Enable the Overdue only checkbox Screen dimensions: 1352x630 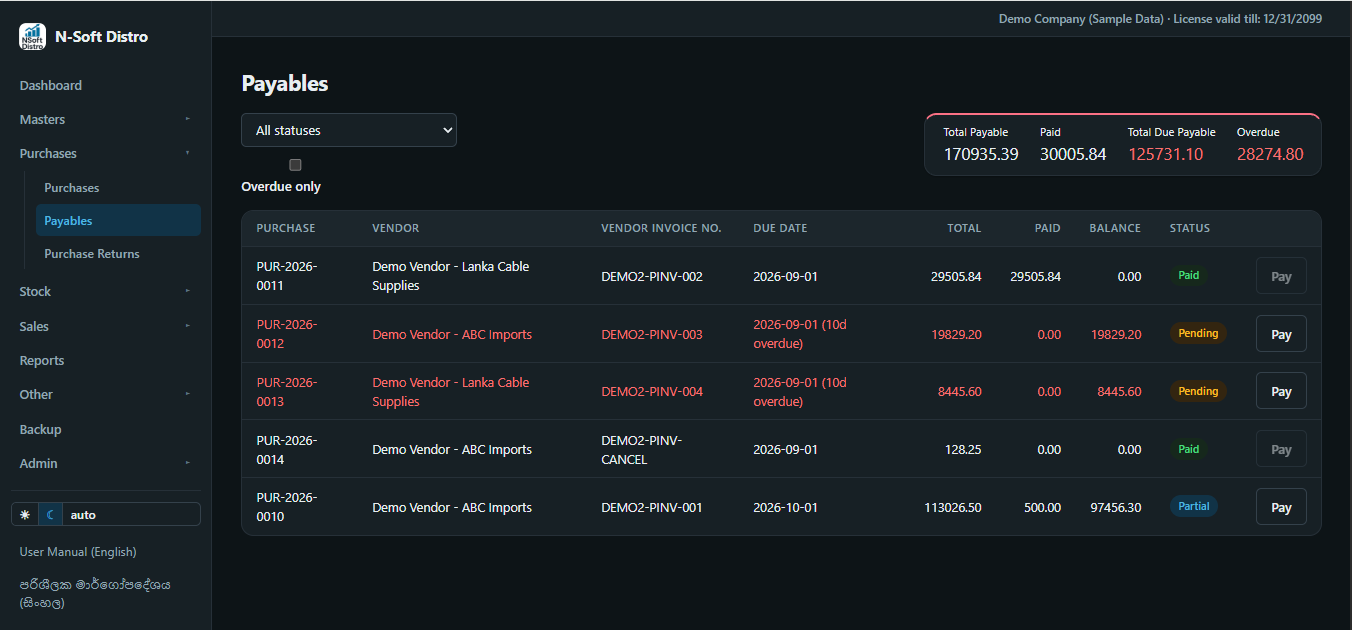coord(295,165)
